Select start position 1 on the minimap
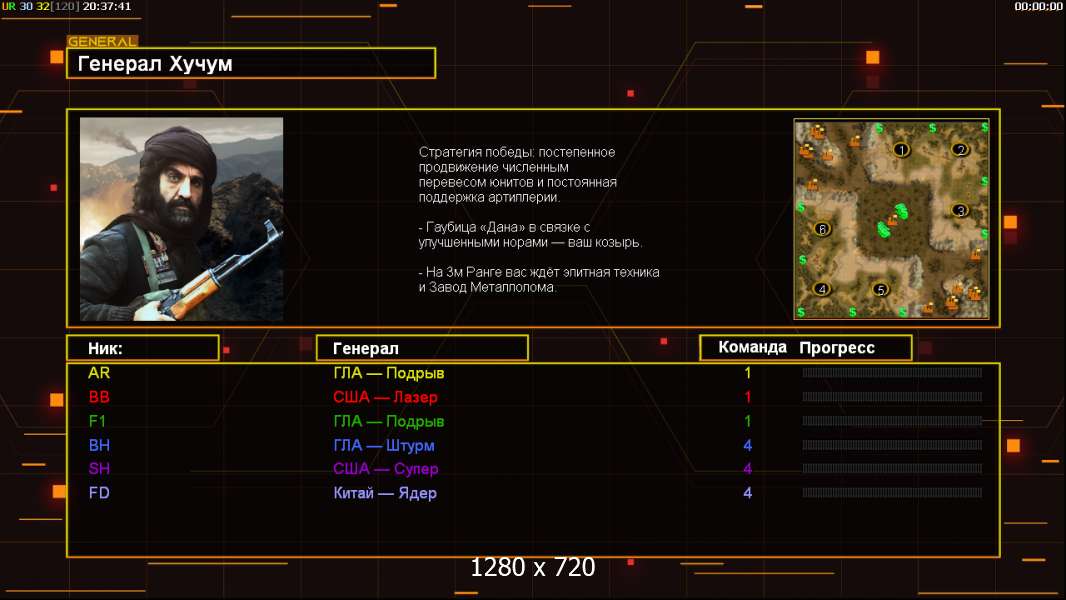 (901, 149)
